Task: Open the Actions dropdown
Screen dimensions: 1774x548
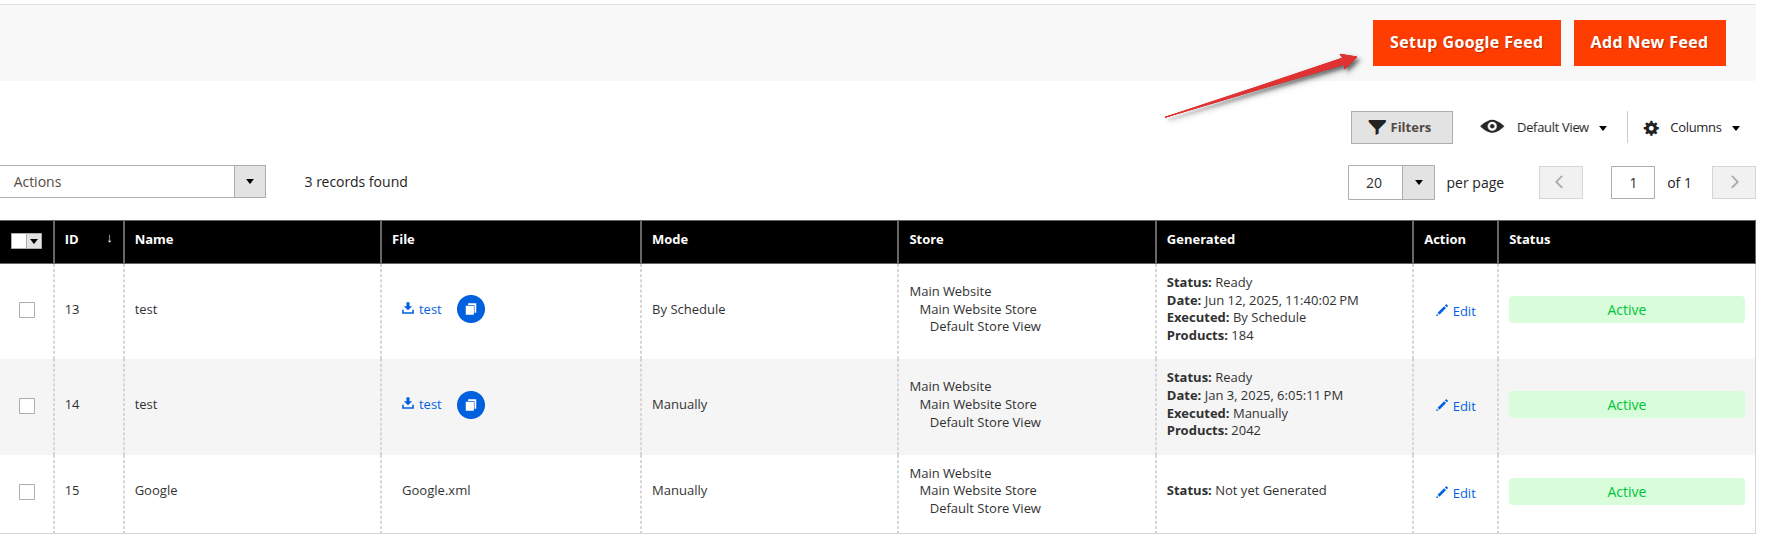Action: [133, 182]
